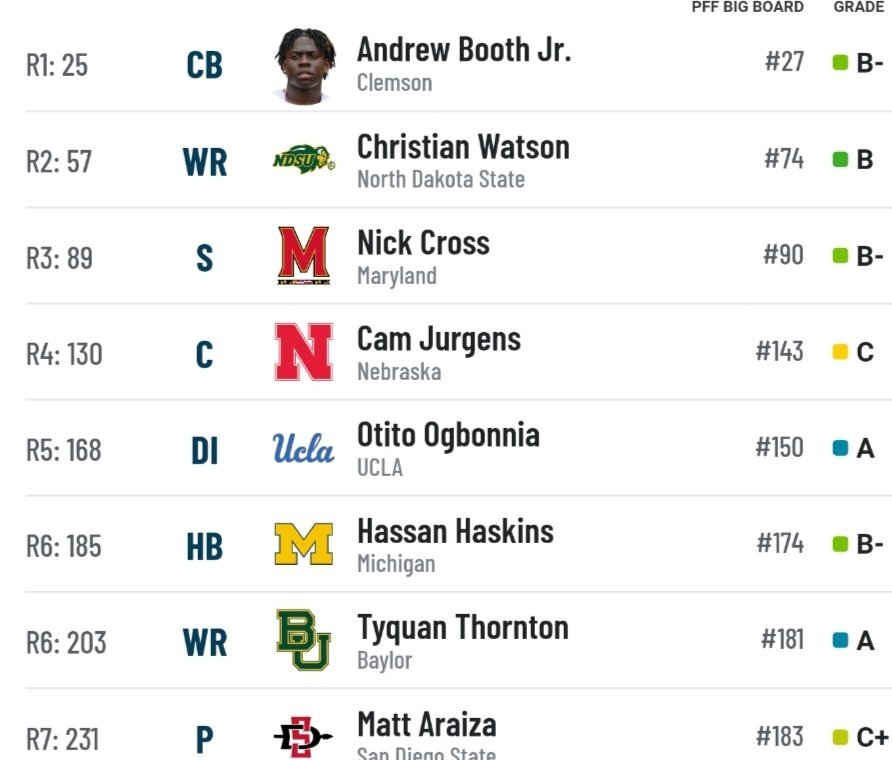The image size is (892, 760).
Task: Click the Matt Araiza name
Action: pyautogui.click(x=427, y=725)
